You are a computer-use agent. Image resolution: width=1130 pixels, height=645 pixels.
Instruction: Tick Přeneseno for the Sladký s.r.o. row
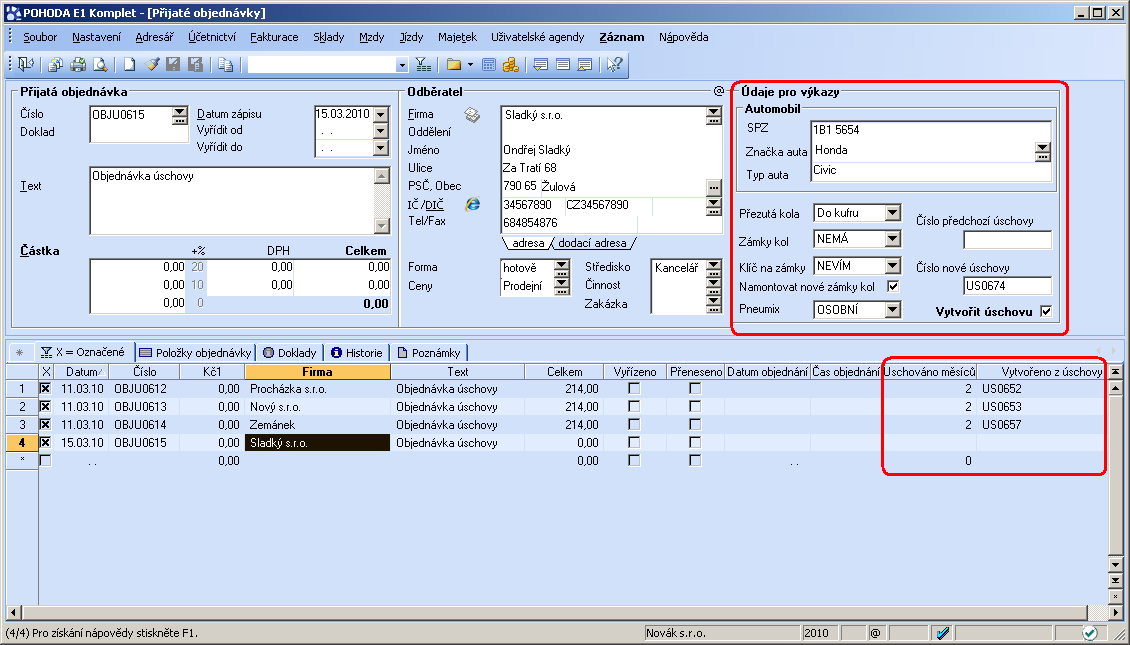click(x=695, y=442)
